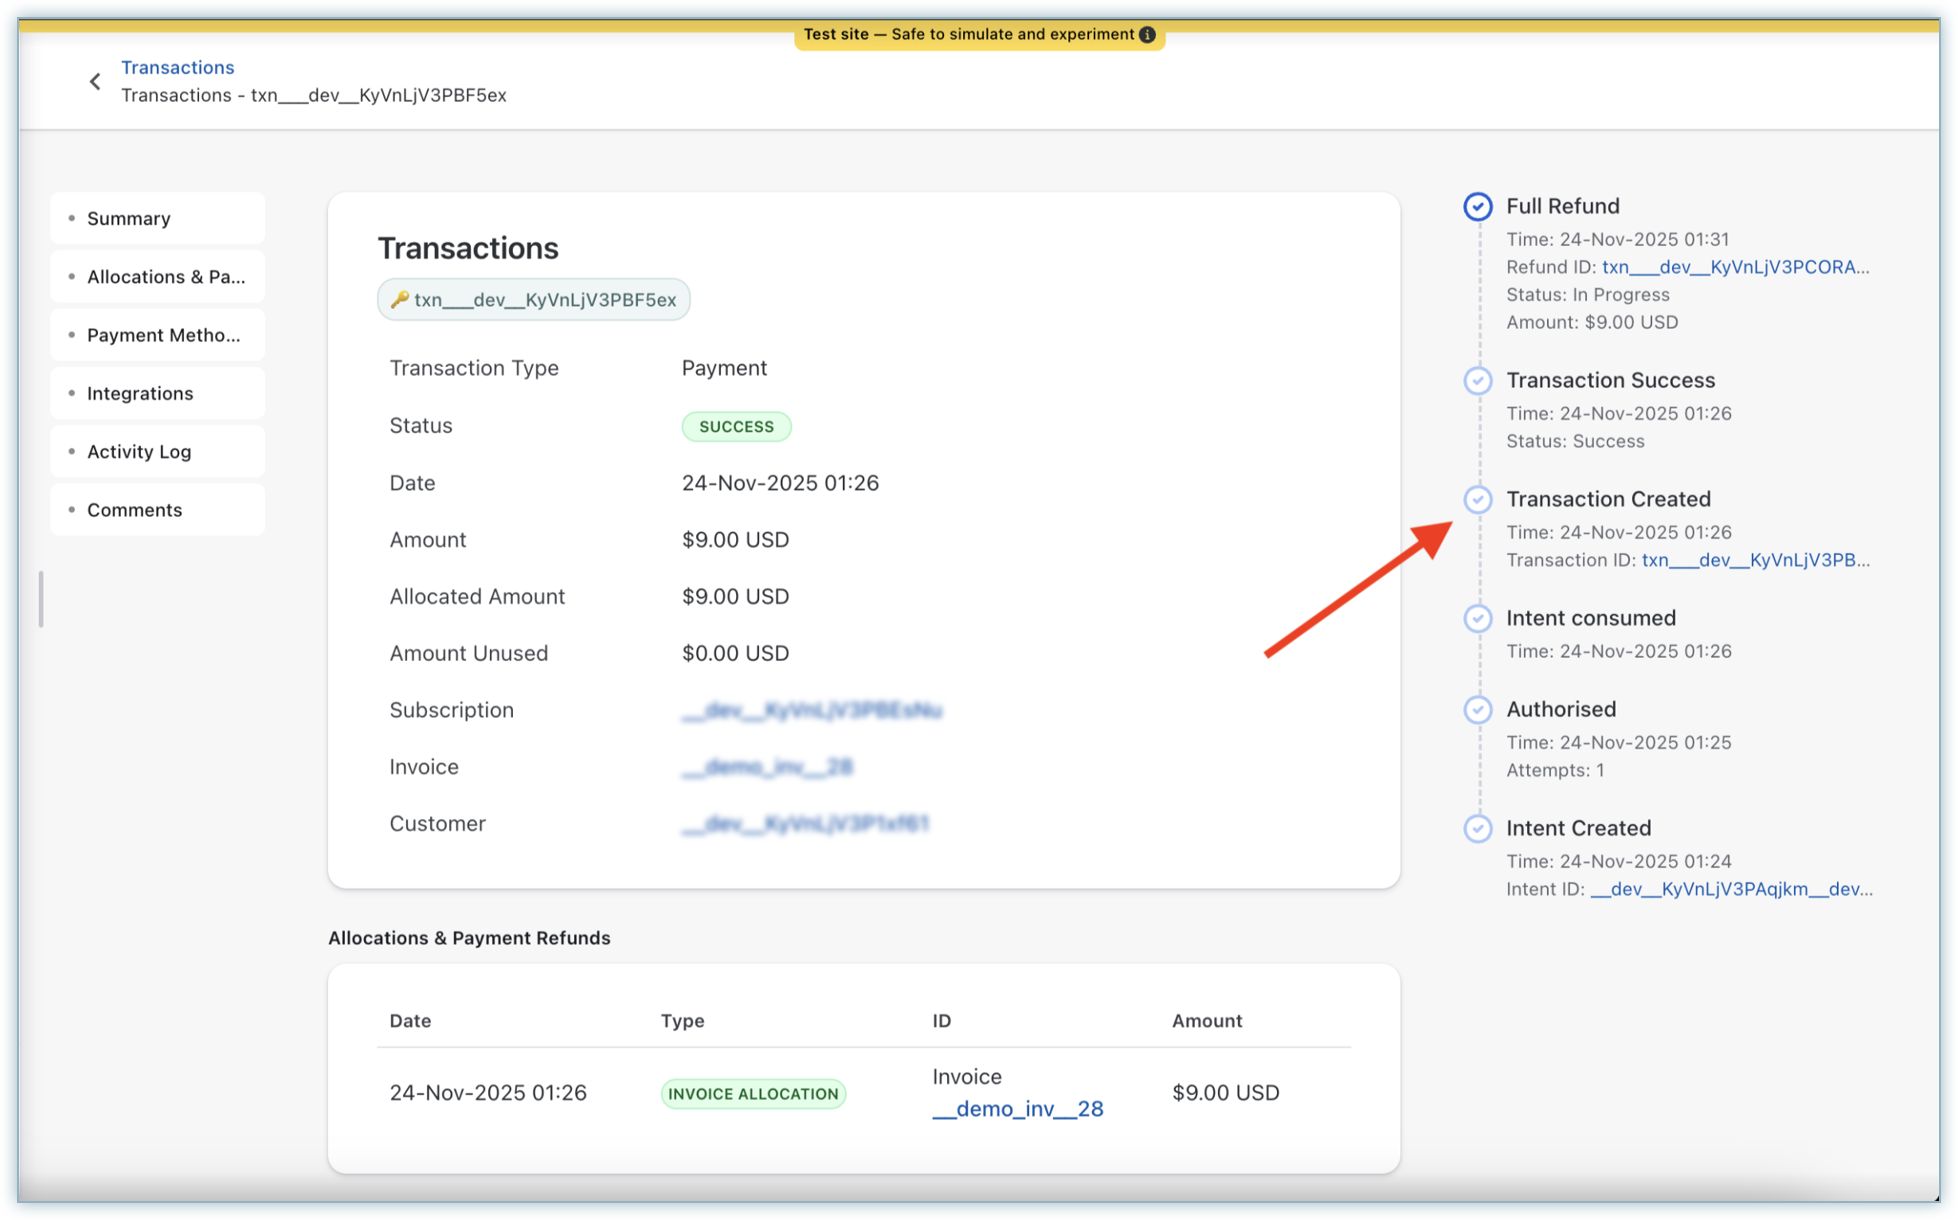1958x1220 pixels.
Task: Click the back arrow chevron
Action: point(95,81)
